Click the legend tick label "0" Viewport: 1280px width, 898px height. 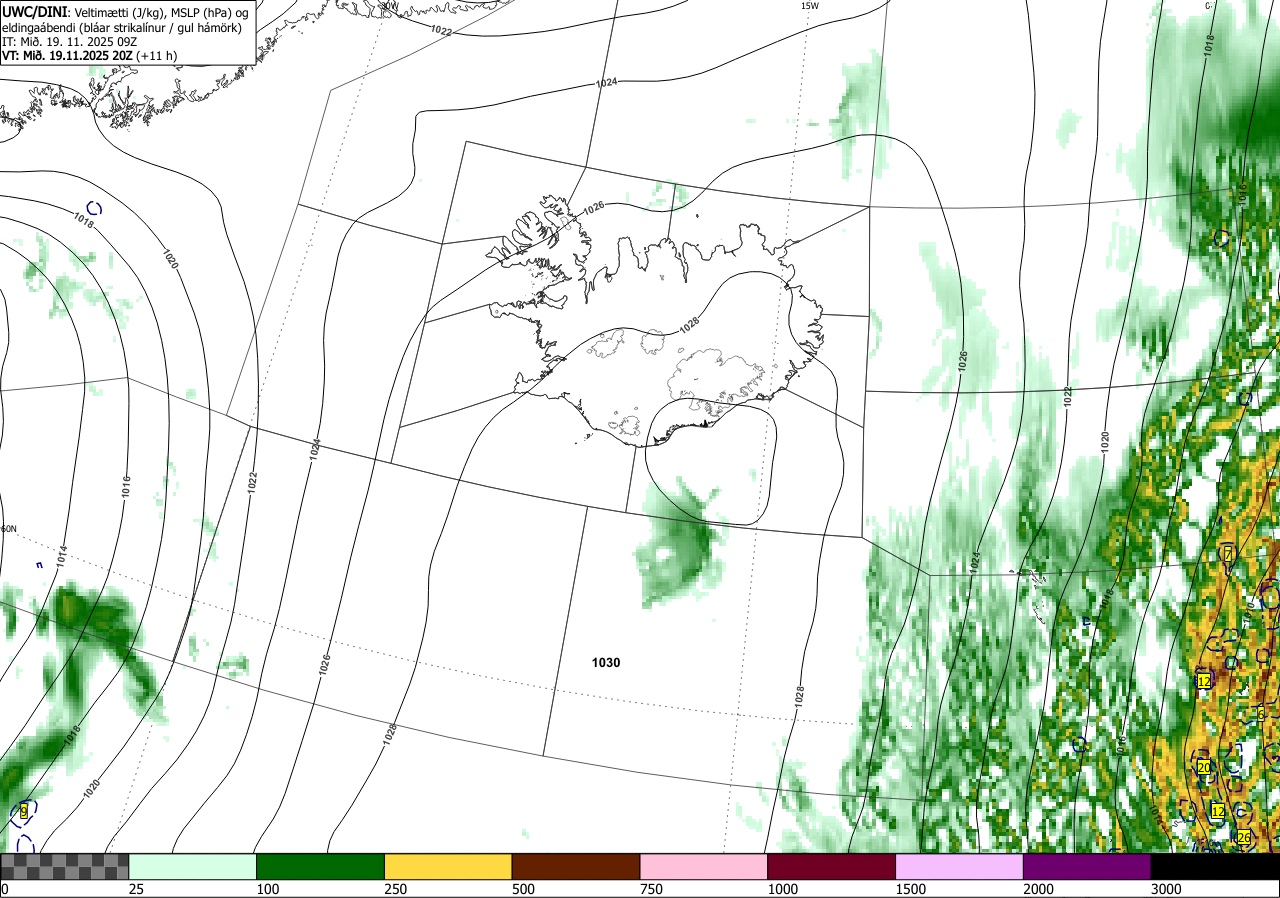click(4, 889)
